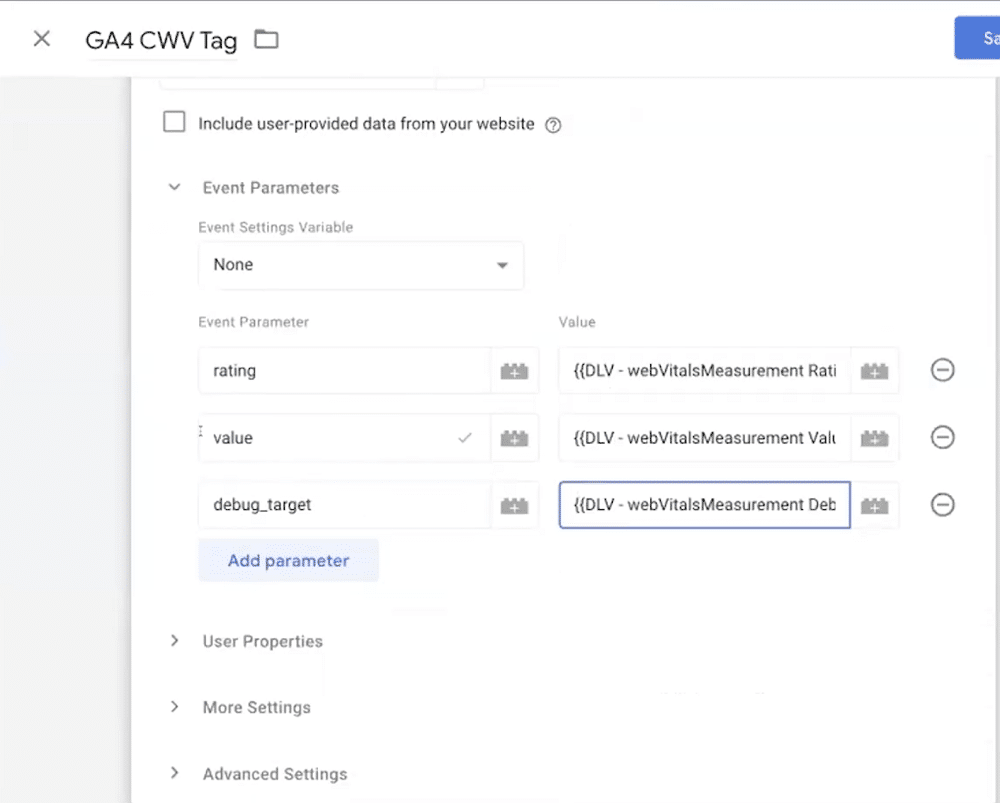This screenshot has height=803, width=1000.
Task: Insert variable for debug_target name field
Action: tap(514, 506)
